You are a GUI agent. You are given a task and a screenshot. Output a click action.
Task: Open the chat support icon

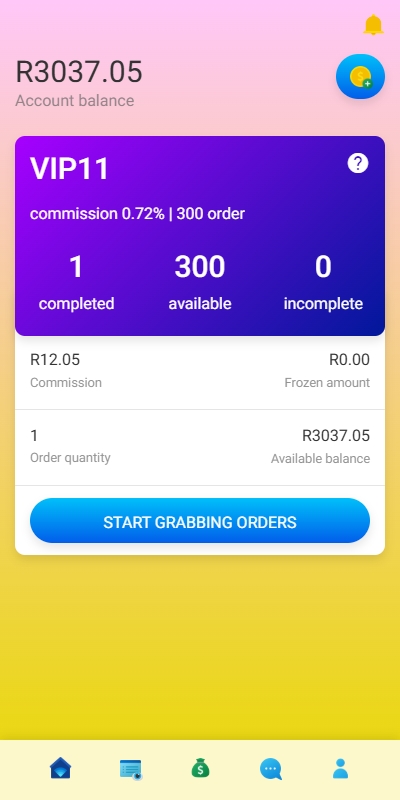click(x=270, y=769)
